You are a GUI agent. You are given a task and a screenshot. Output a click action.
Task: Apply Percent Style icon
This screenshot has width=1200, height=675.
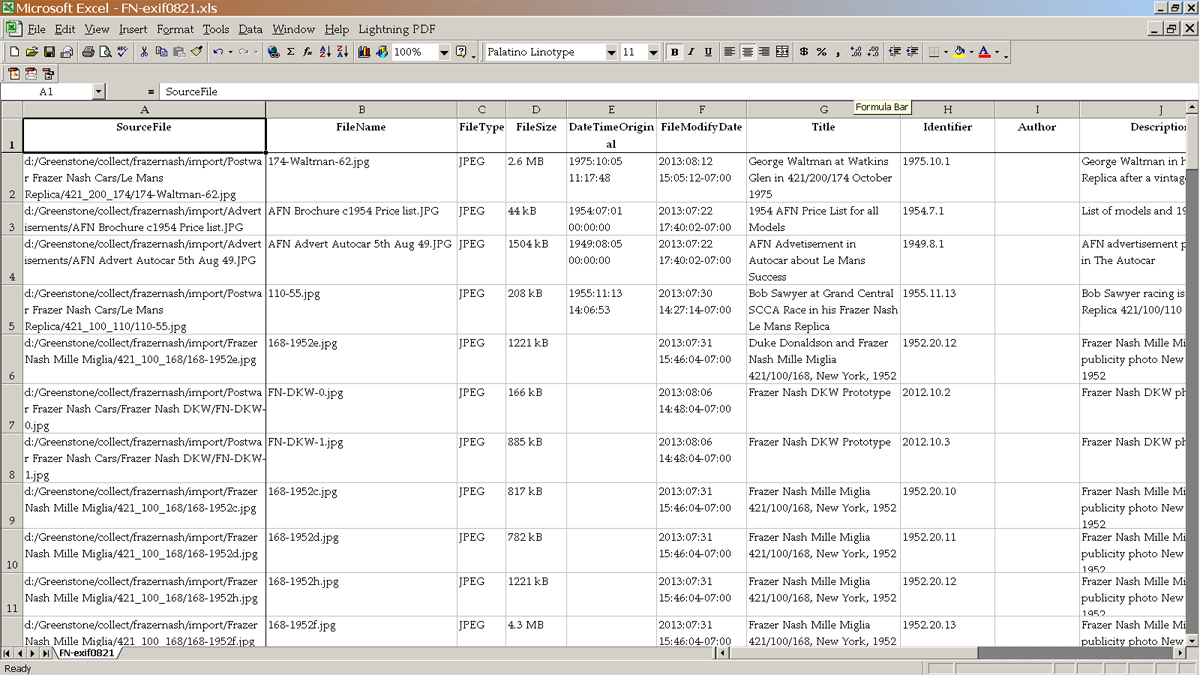[822, 52]
